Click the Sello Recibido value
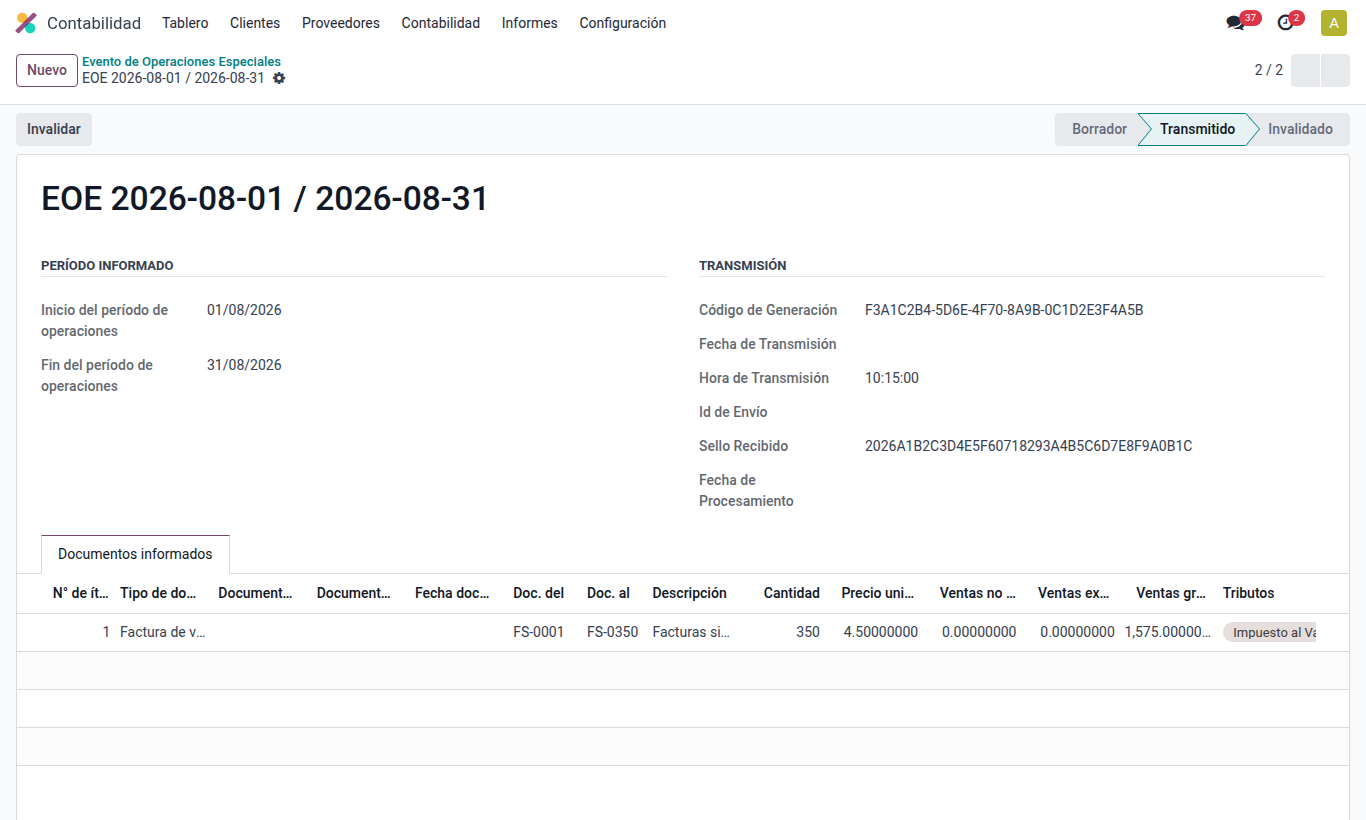The width and height of the screenshot is (1366, 820). (x=1028, y=446)
